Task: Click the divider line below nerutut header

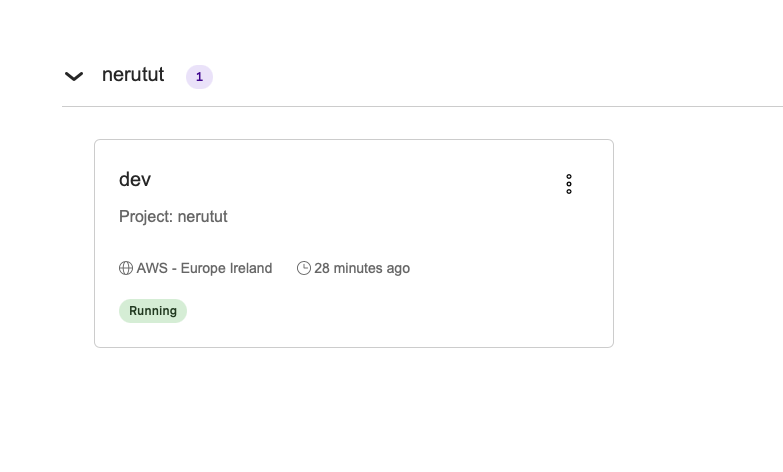Action: (x=420, y=106)
